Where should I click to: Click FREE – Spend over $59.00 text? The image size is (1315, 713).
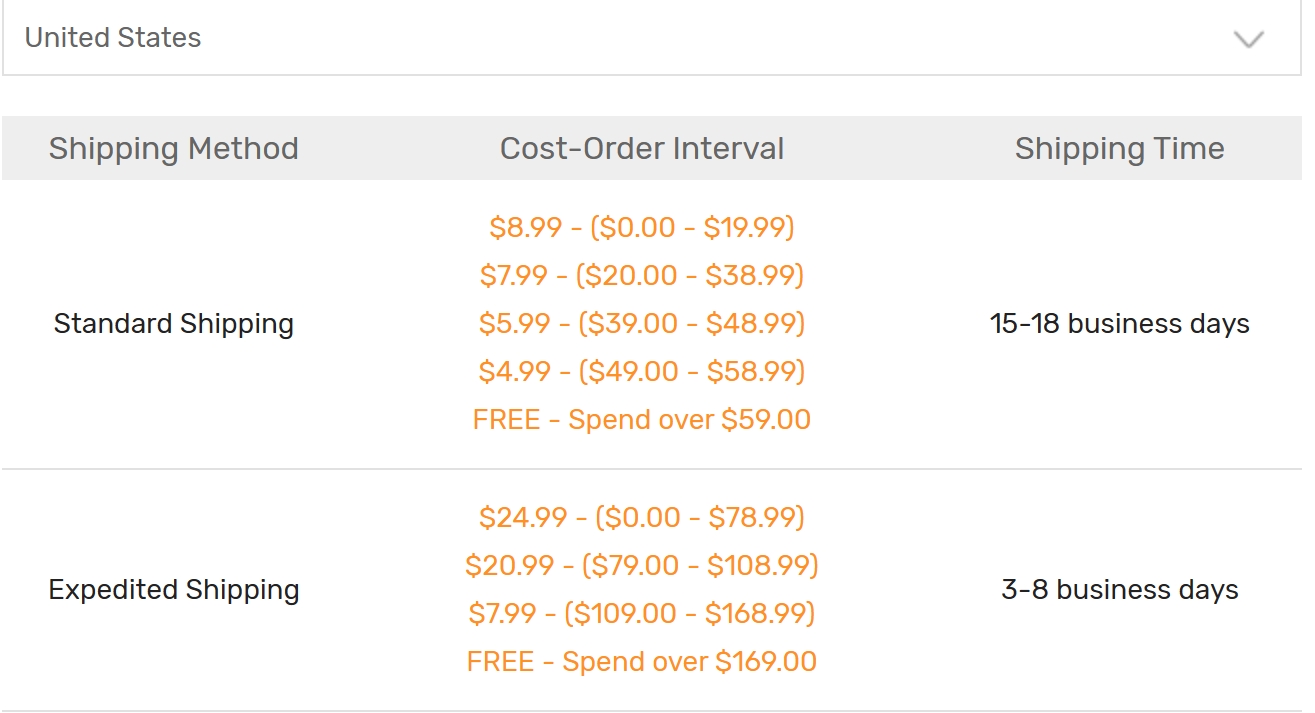[x=642, y=419]
